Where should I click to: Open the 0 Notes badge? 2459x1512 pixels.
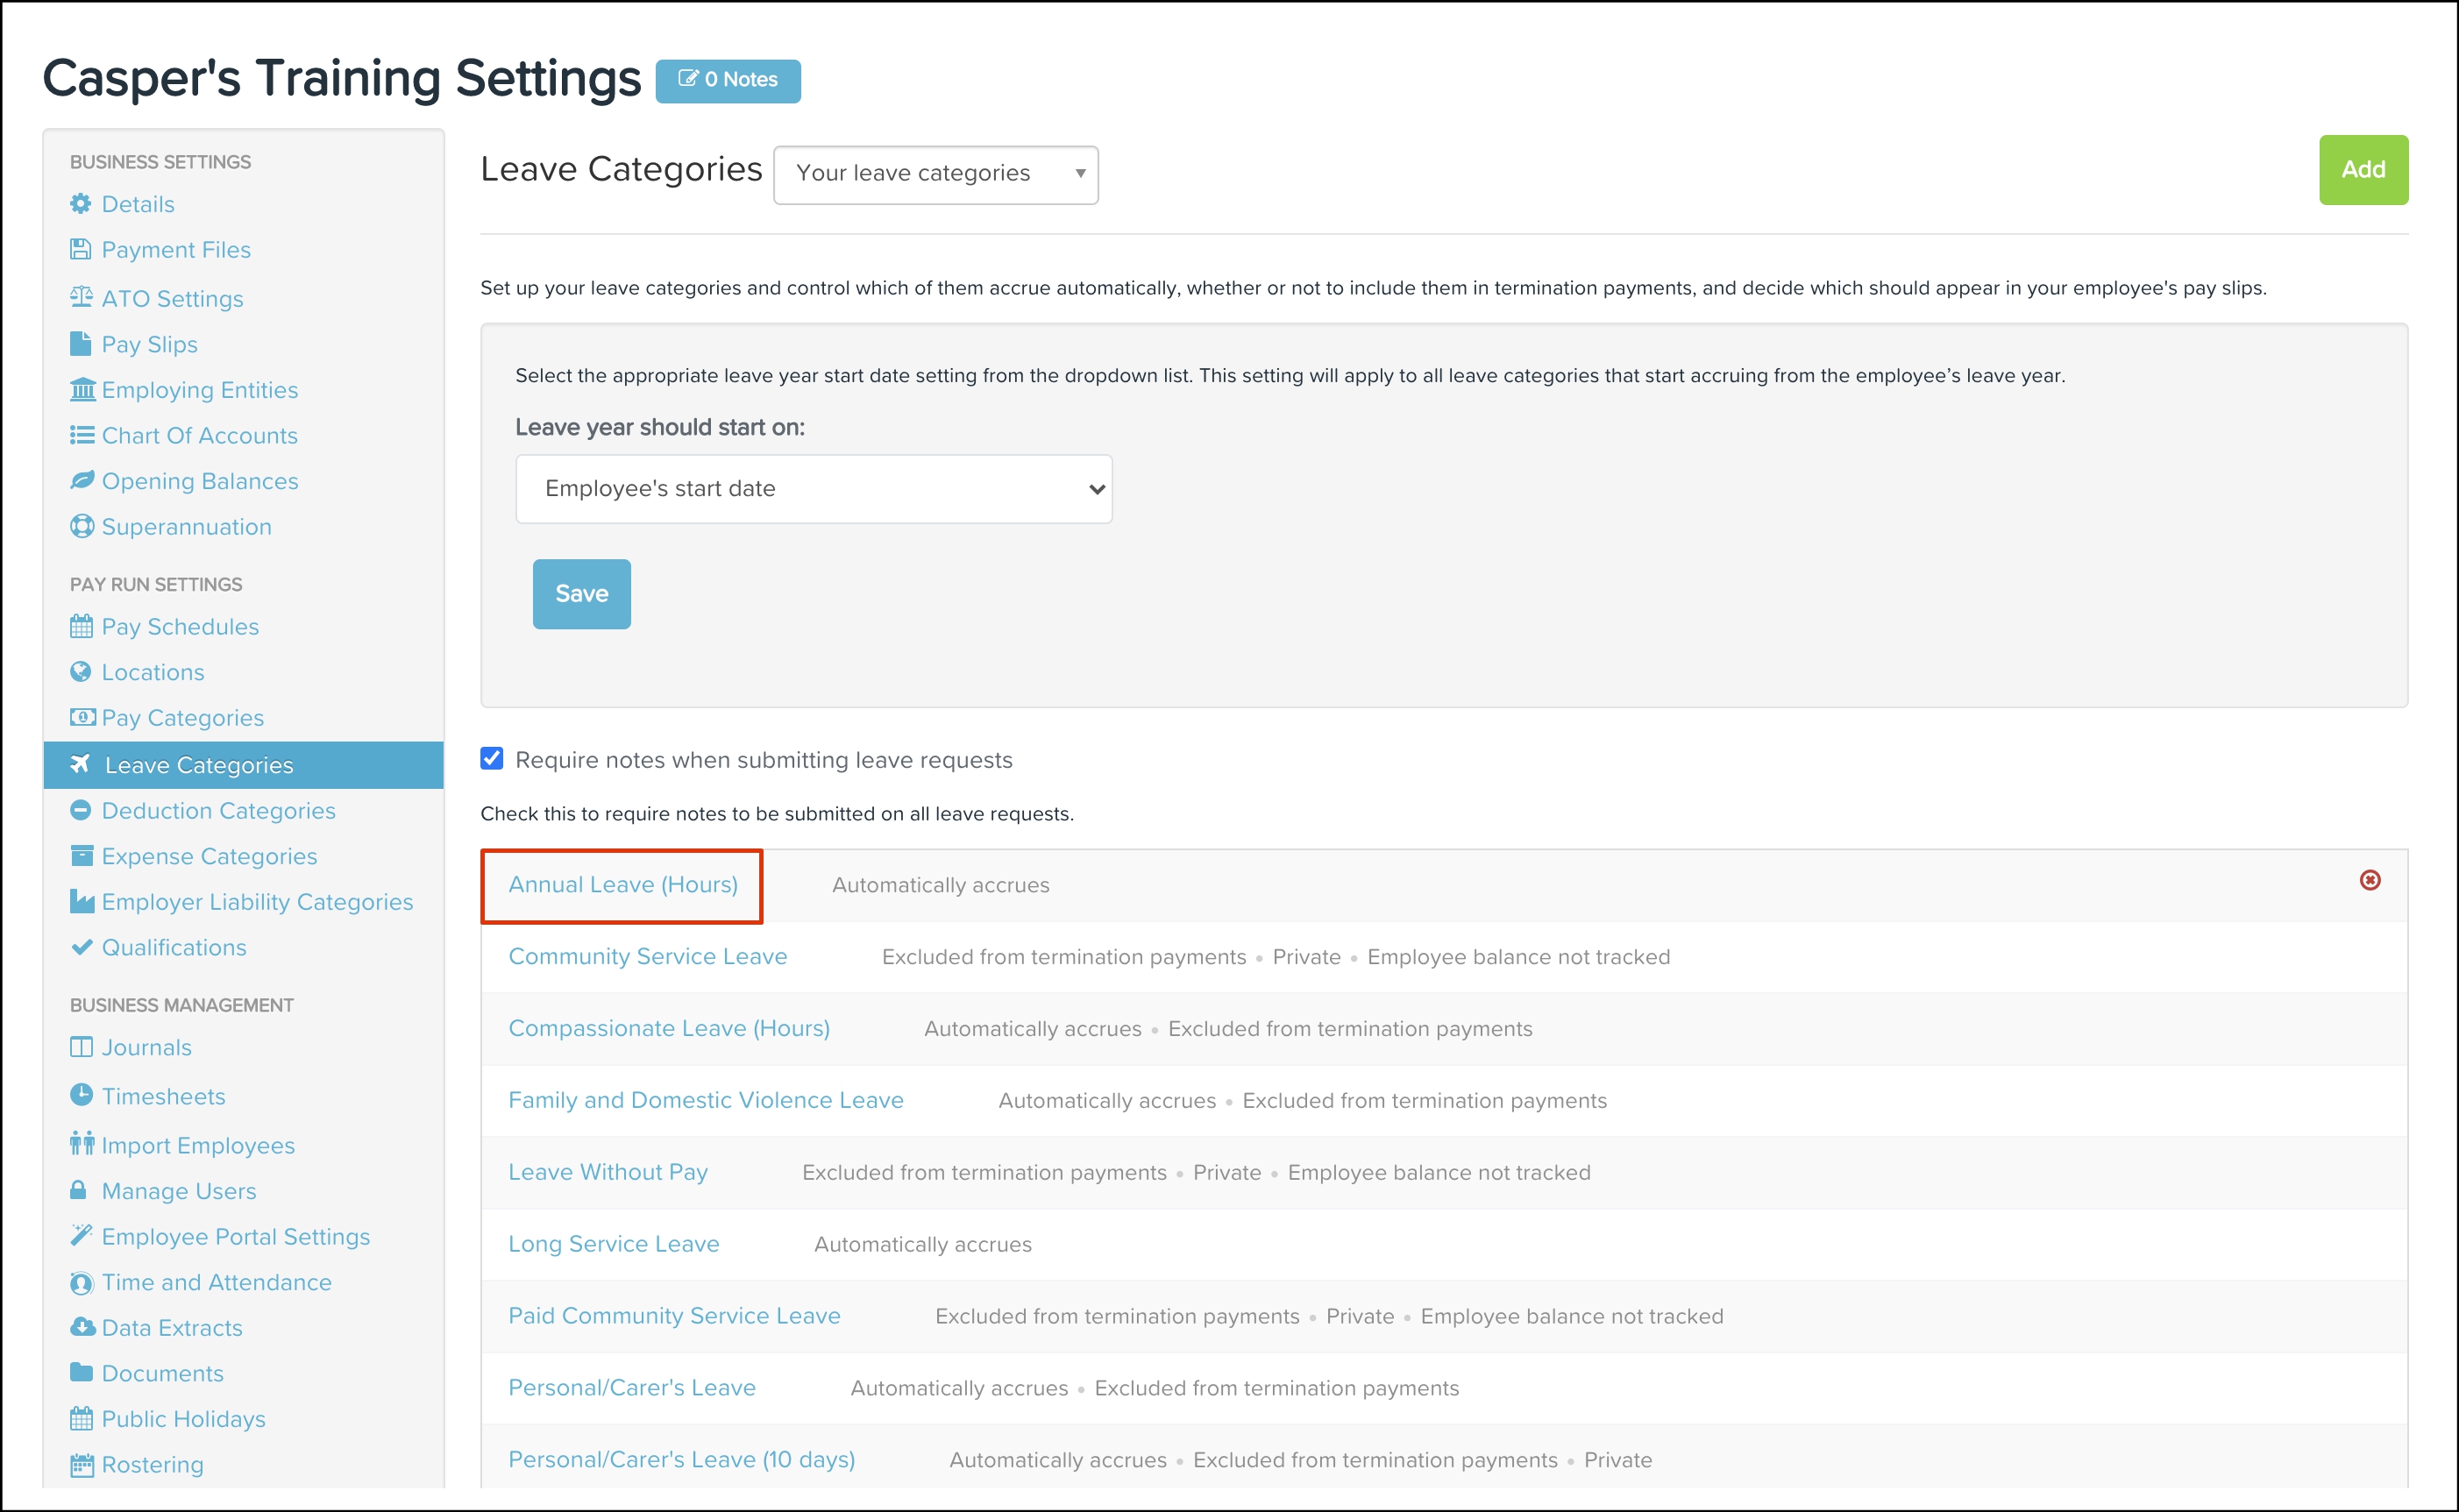(728, 80)
